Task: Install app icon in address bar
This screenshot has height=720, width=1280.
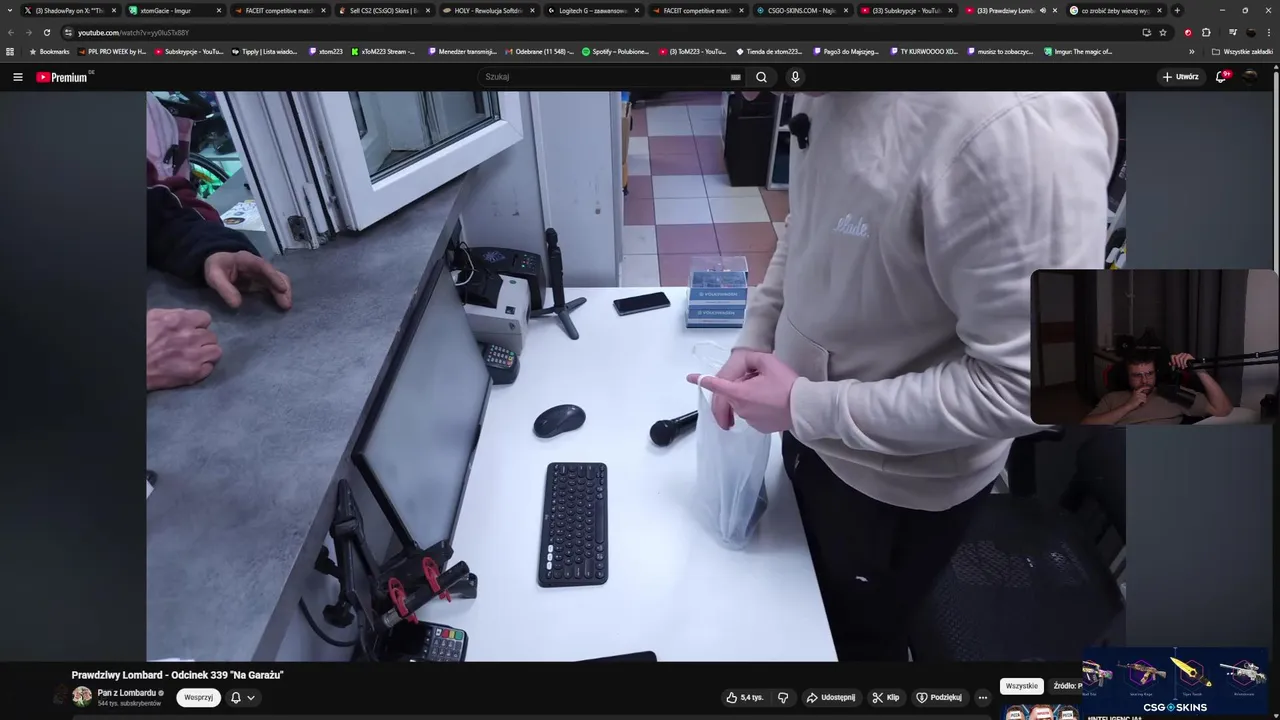Action: coord(1146,32)
